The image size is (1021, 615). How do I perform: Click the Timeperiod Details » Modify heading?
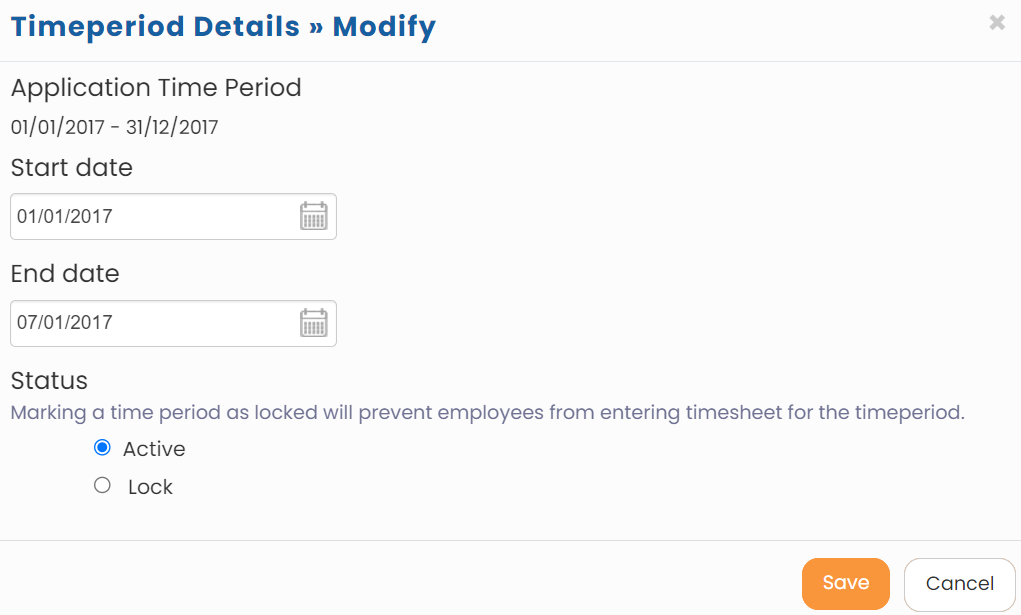point(222,26)
